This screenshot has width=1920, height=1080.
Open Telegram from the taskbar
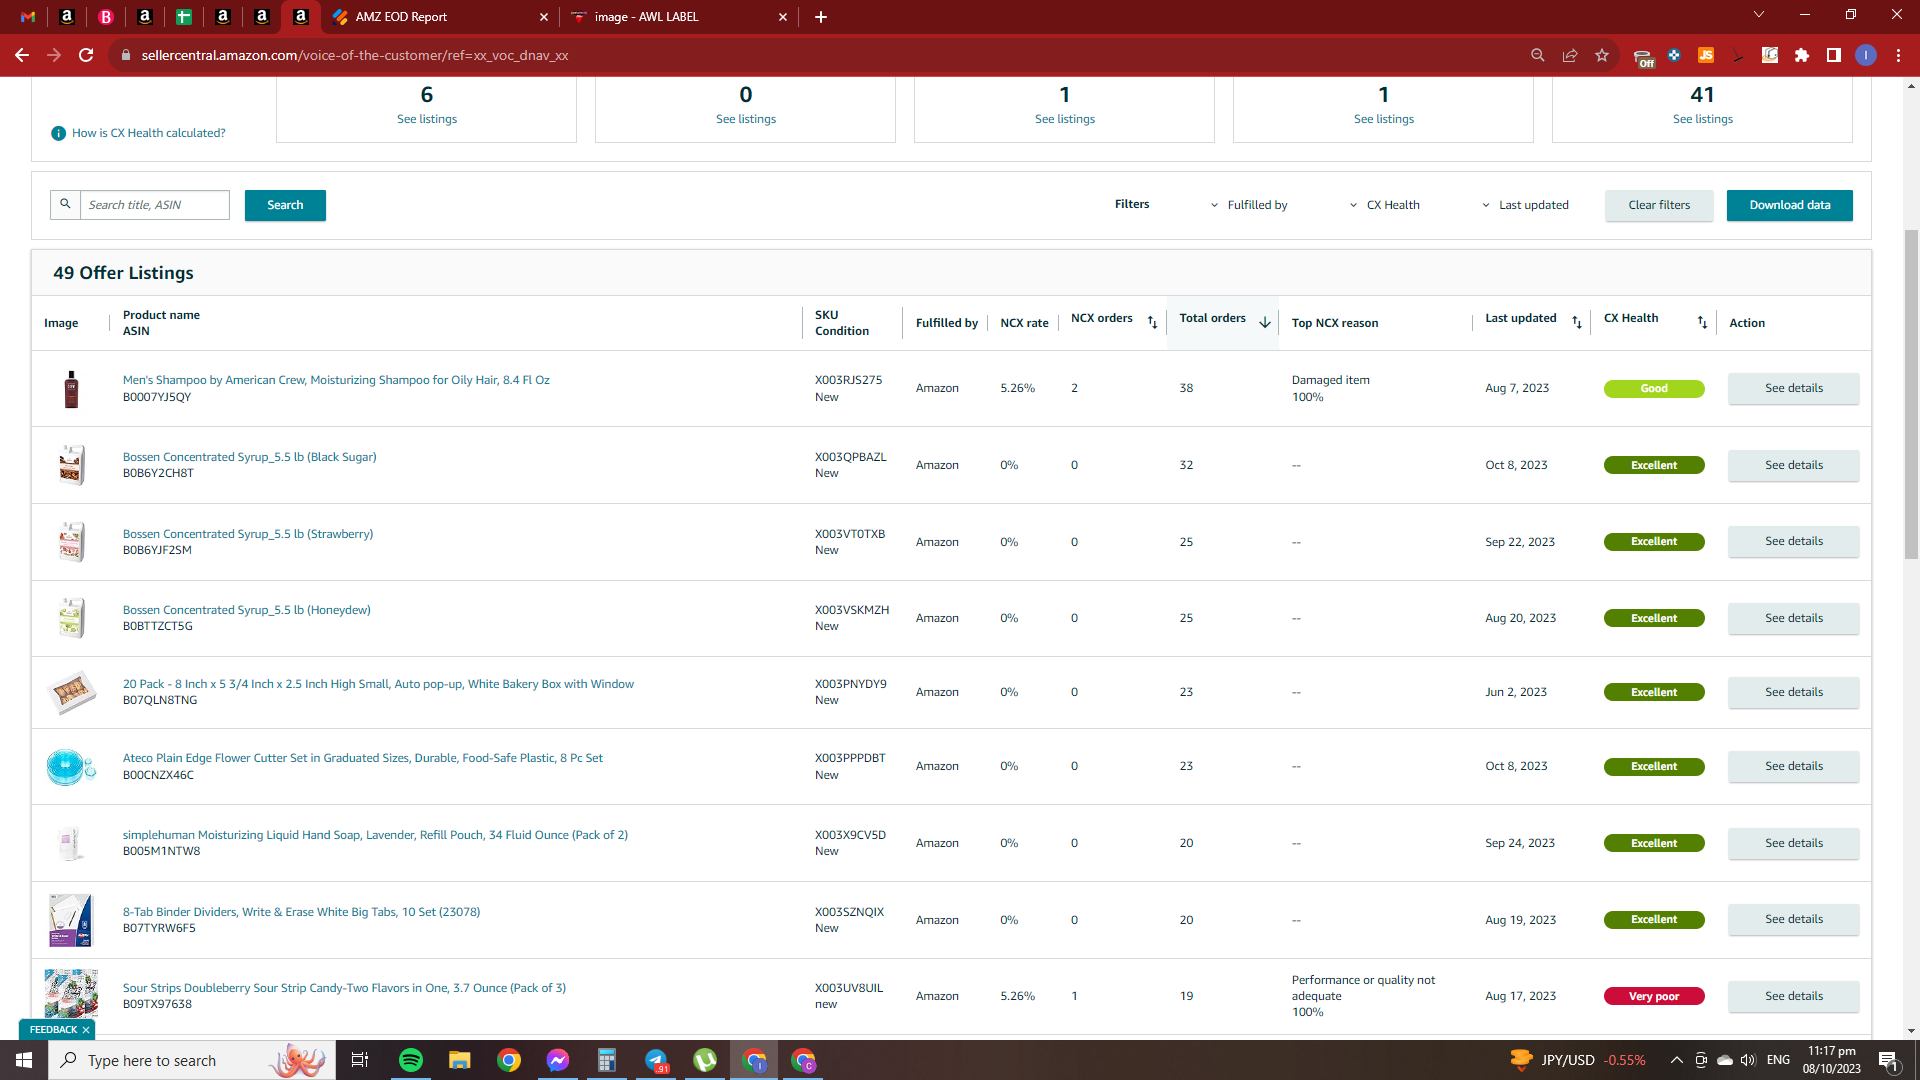coord(656,1060)
